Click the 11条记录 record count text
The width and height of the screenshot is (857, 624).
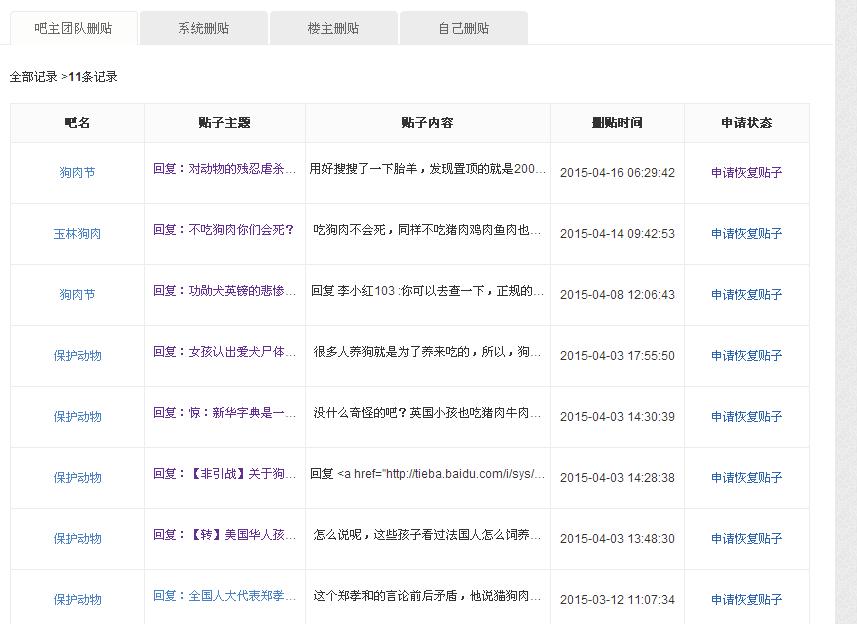[93, 76]
